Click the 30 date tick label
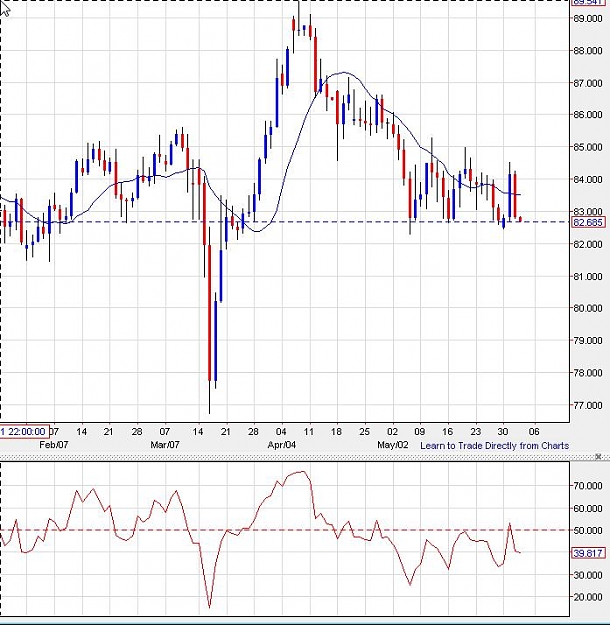 pos(503,432)
